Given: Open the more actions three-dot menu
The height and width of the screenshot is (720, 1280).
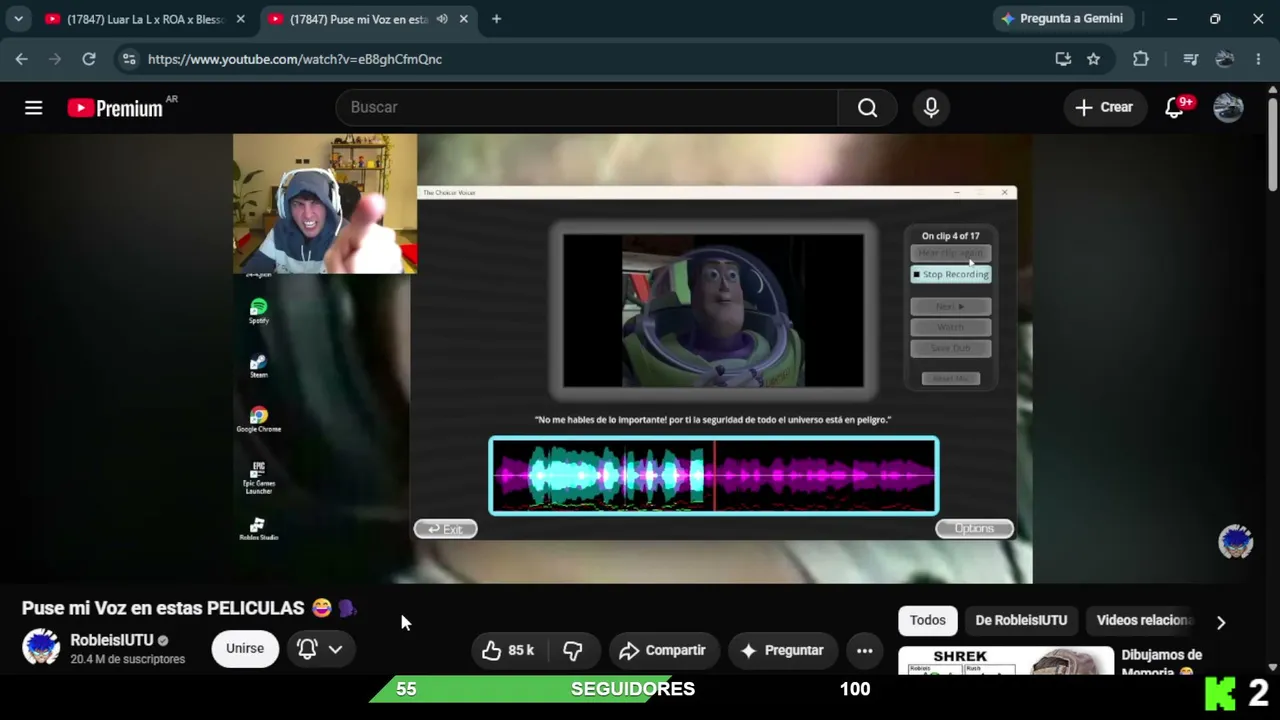Looking at the screenshot, I should pyautogui.click(x=865, y=650).
